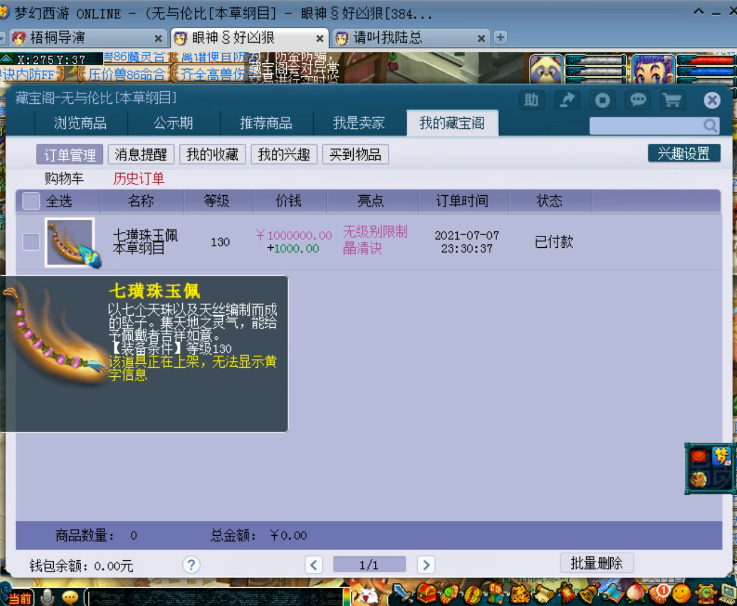The width and height of the screenshot is (737, 606).
Task: Close the 眼神§好凶狠 window tab
Action: [x=320, y=38]
